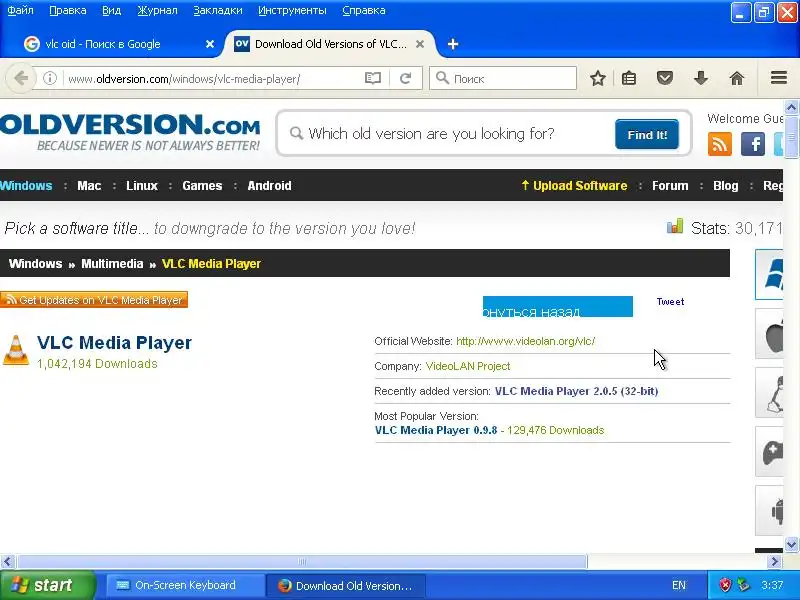Select the Linux penguin icon in sidebar

769,393
